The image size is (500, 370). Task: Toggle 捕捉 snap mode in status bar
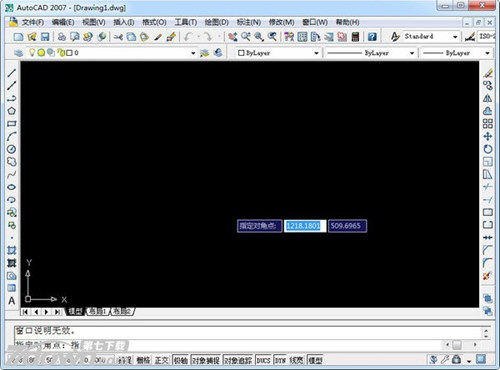(125, 360)
